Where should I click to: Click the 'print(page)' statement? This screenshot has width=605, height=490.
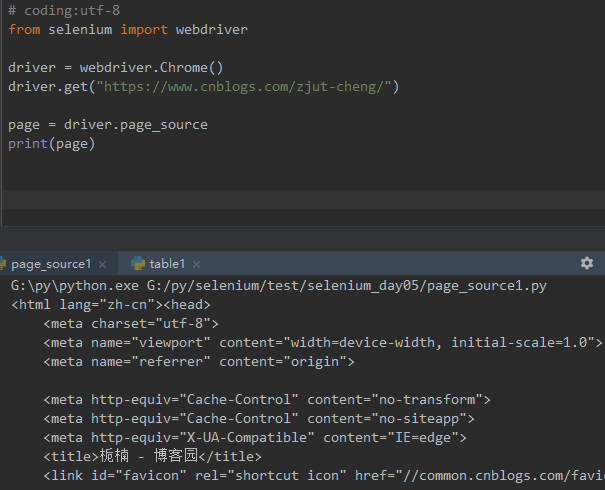[x=51, y=144]
